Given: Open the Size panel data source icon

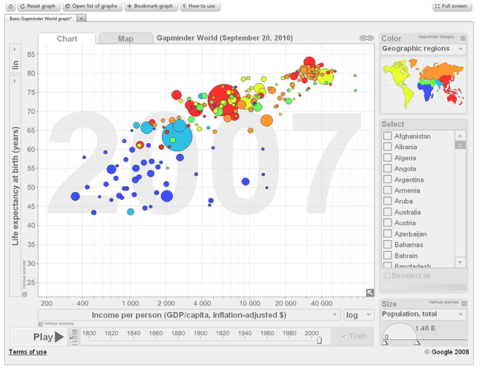Looking at the screenshot, I should tap(464, 303).
